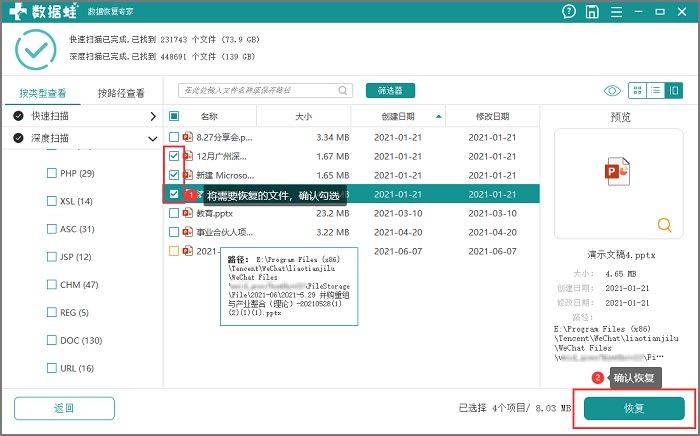Viewport: 700px width, 436px height.
Task: Click the 演示文稿4.pptx preview filename
Action: (621, 255)
